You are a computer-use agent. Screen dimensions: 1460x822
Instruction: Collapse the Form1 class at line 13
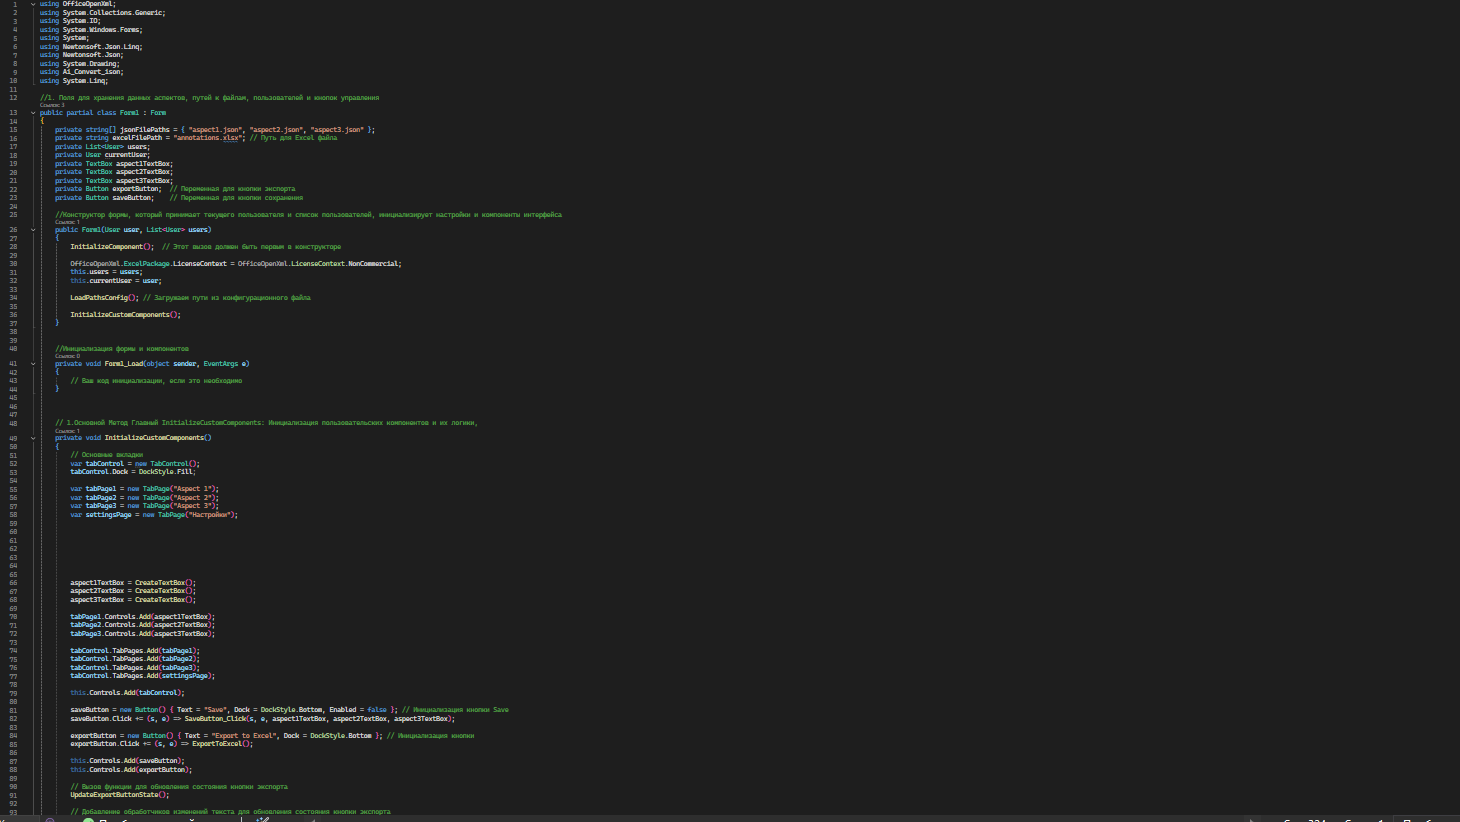click(33, 113)
